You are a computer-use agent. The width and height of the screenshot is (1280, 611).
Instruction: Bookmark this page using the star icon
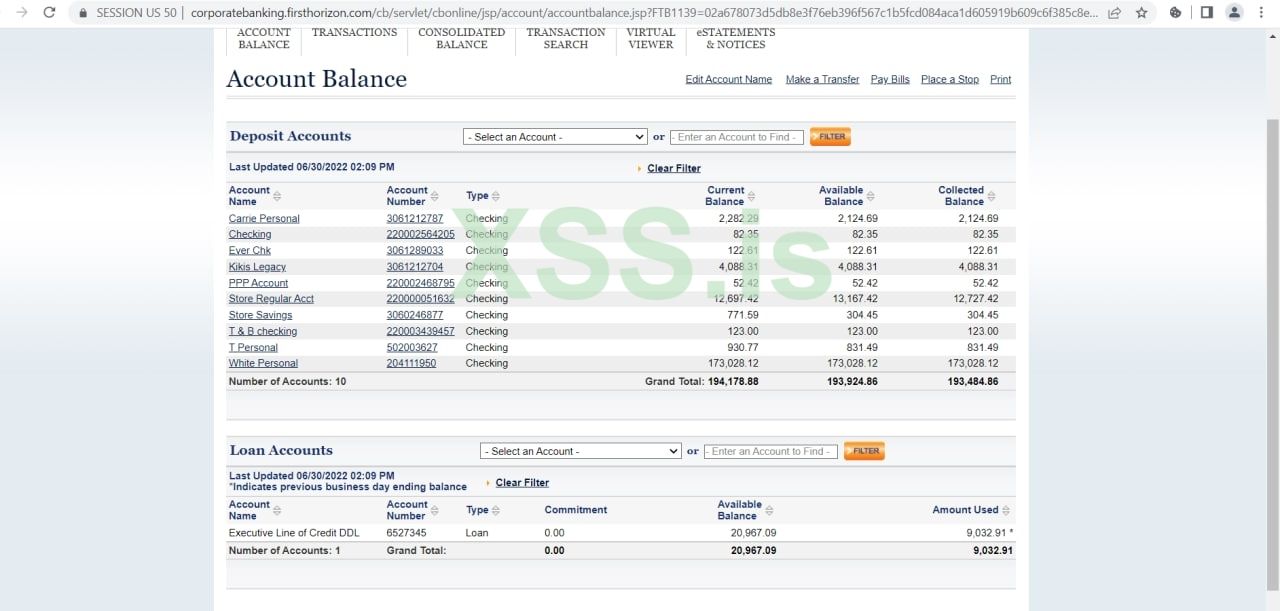click(x=1142, y=13)
